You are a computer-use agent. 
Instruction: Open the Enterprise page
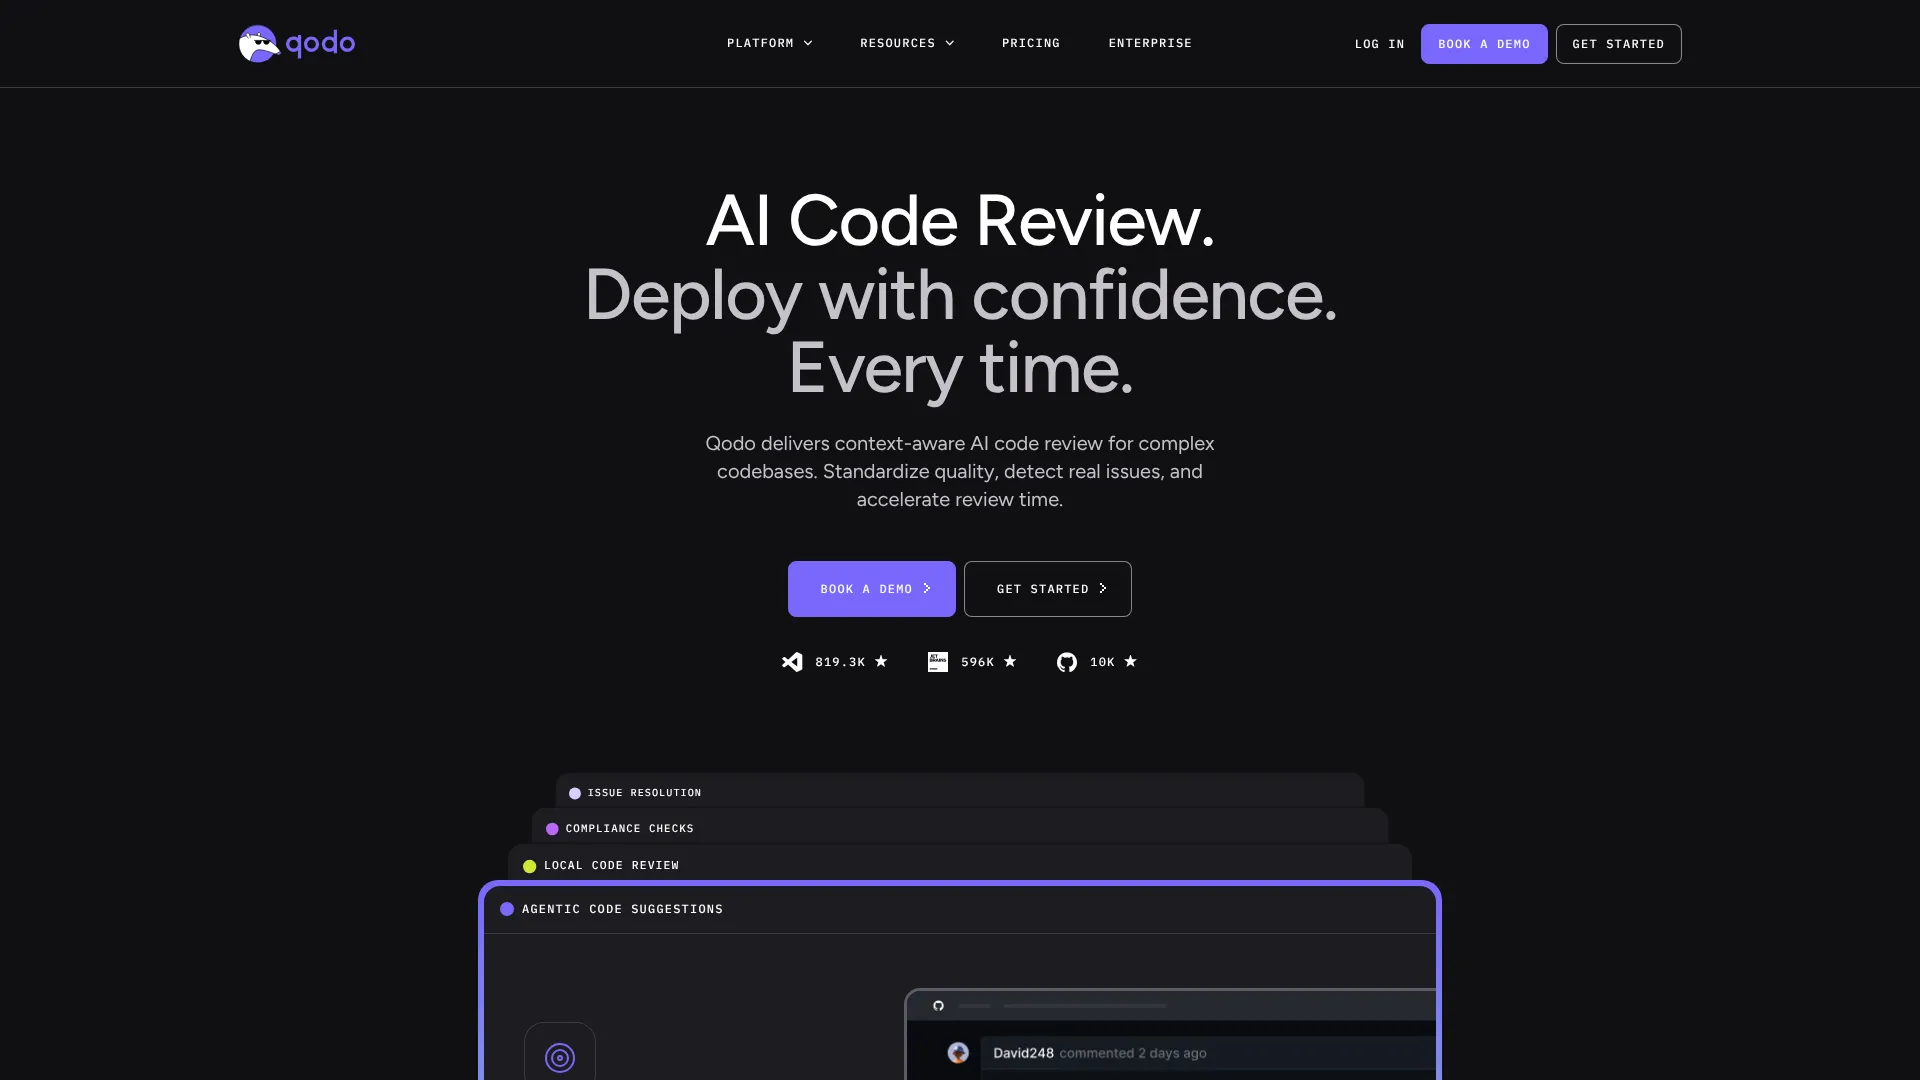[x=1150, y=43]
